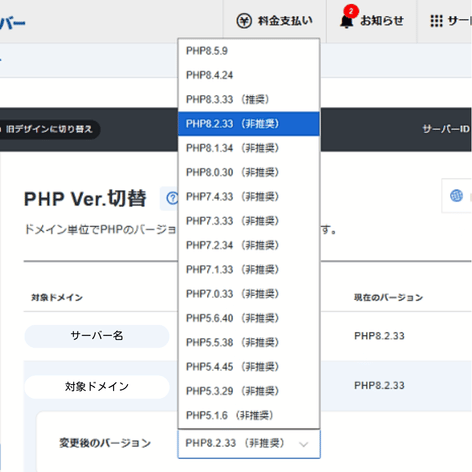Select PHP5.3.29 (非推奨) option
Image resolution: width=472 pixels, height=472 pixels.
(249, 391)
